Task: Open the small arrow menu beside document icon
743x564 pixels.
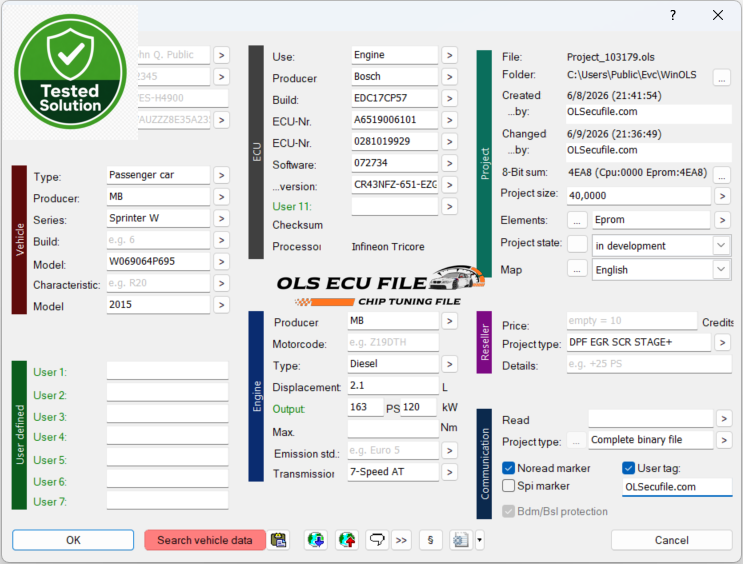Action: click(479, 540)
